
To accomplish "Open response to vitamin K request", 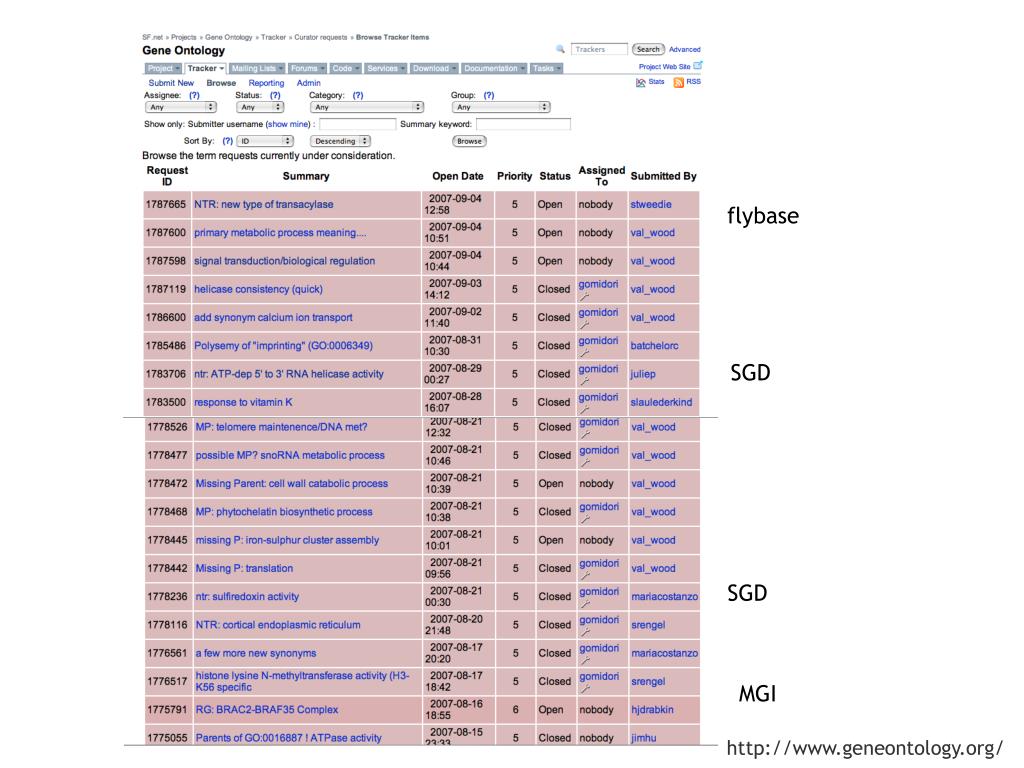I will (243, 402).
